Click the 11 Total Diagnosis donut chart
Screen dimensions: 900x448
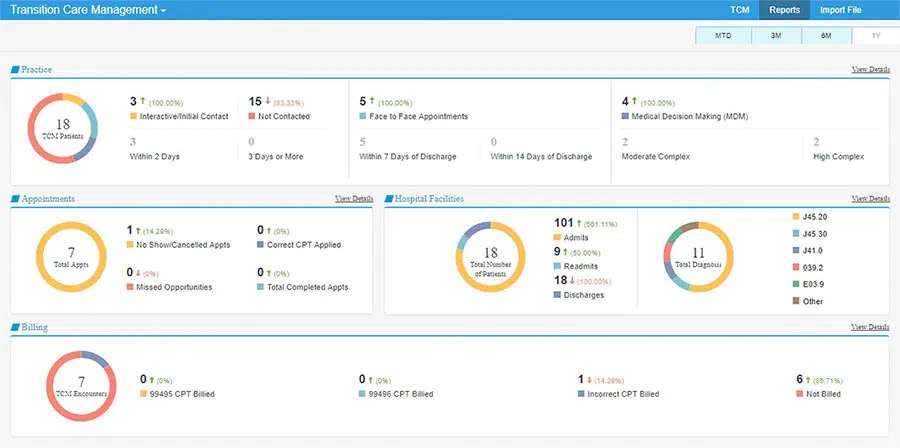[698, 257]
